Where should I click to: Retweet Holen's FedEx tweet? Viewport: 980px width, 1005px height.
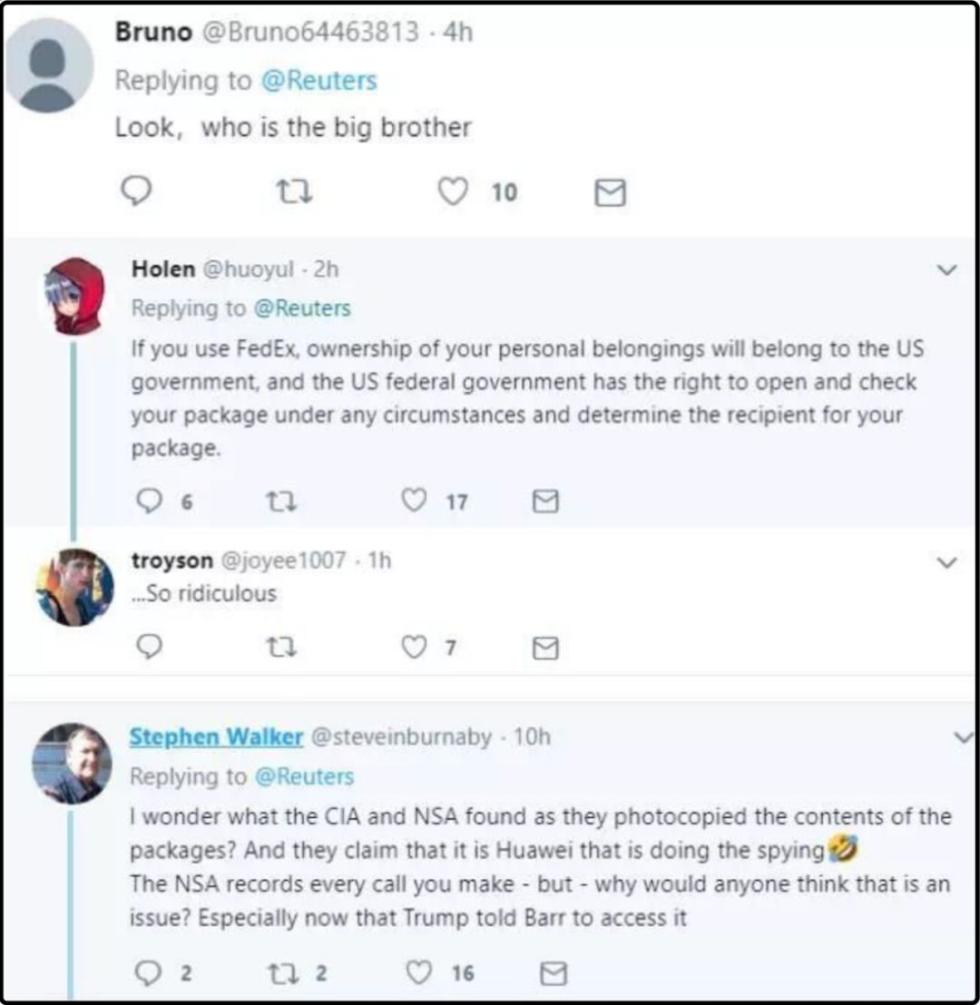285,500
